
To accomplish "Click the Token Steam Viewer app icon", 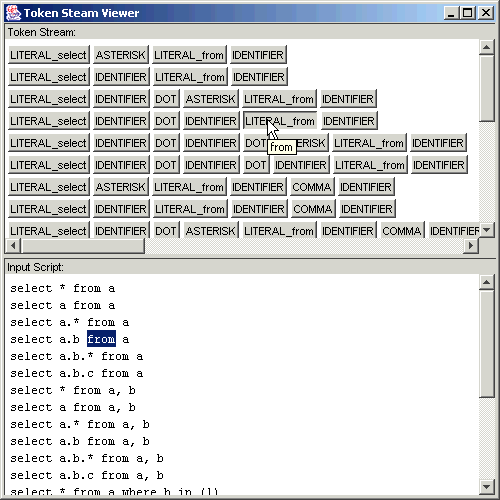I will click(13, 13).
